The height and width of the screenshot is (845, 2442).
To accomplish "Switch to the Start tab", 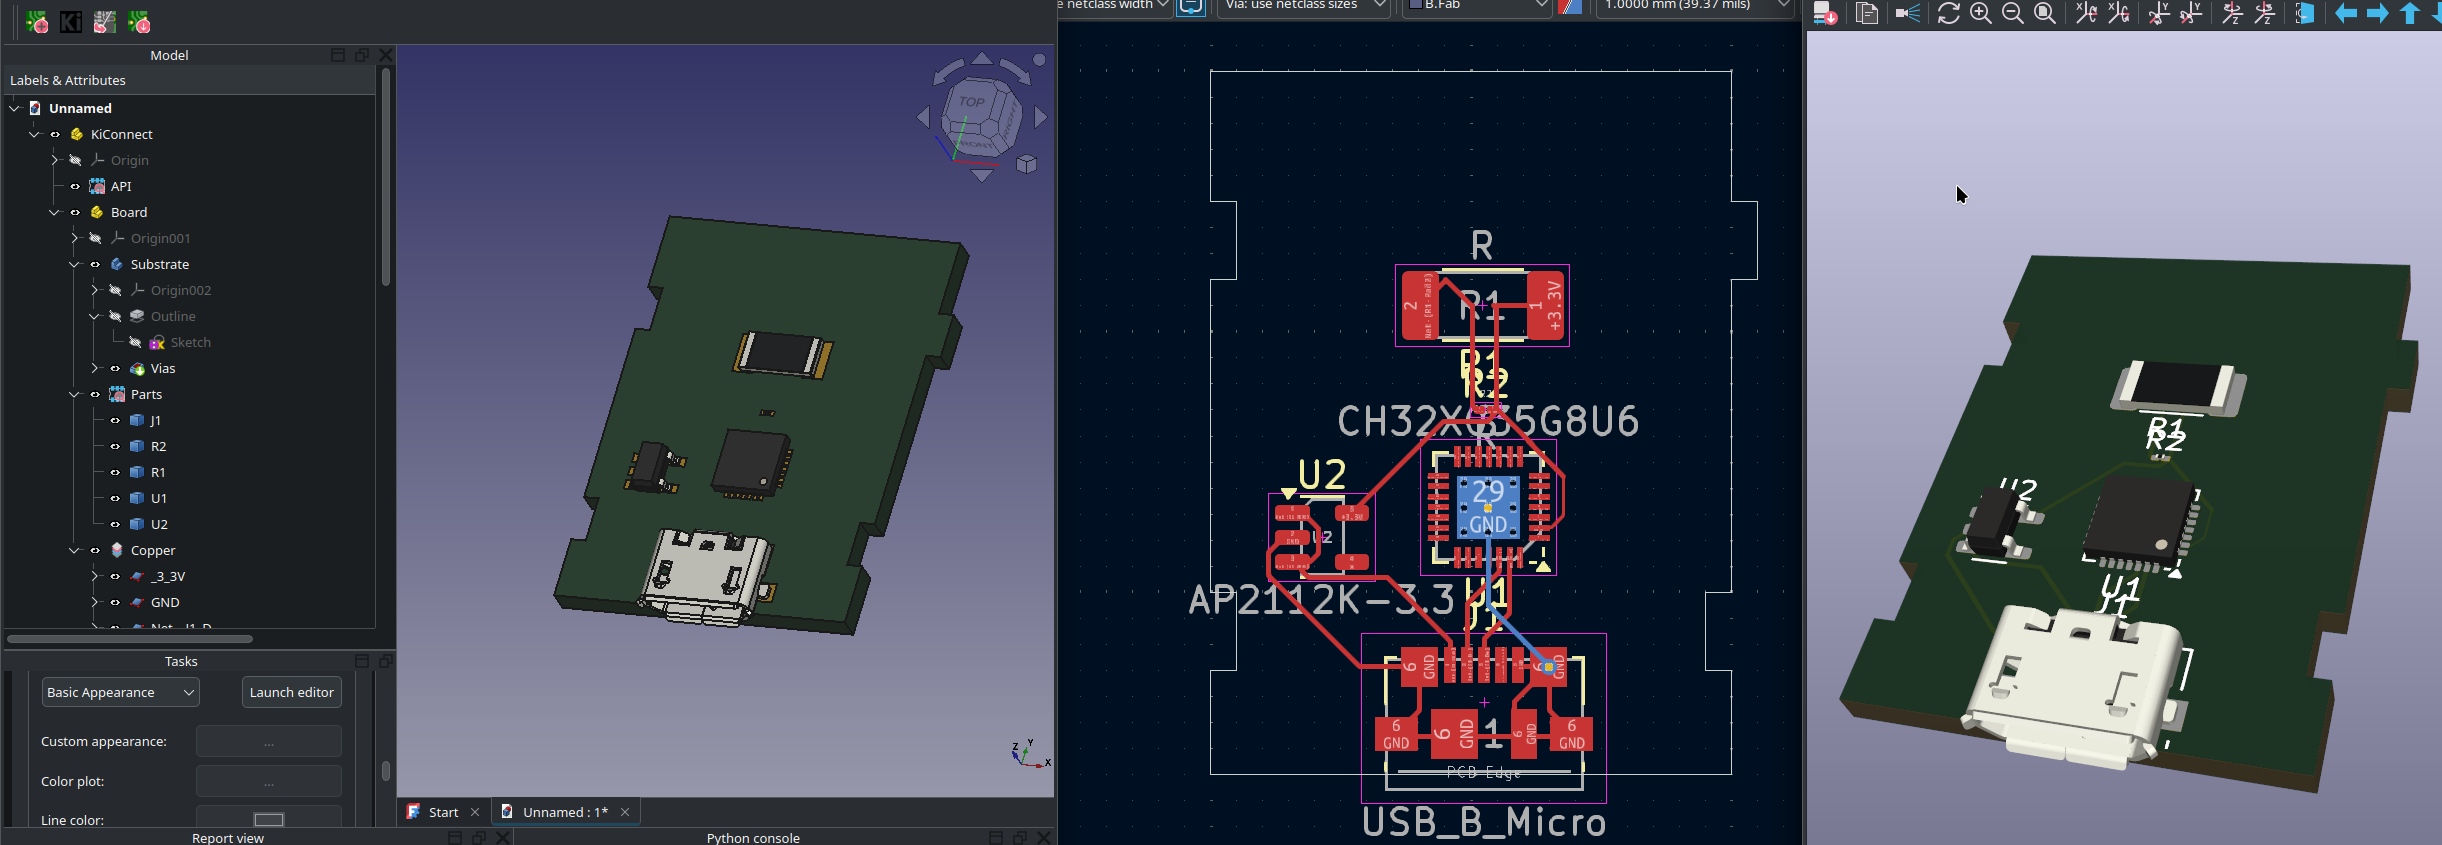I will tap(442, 812).
